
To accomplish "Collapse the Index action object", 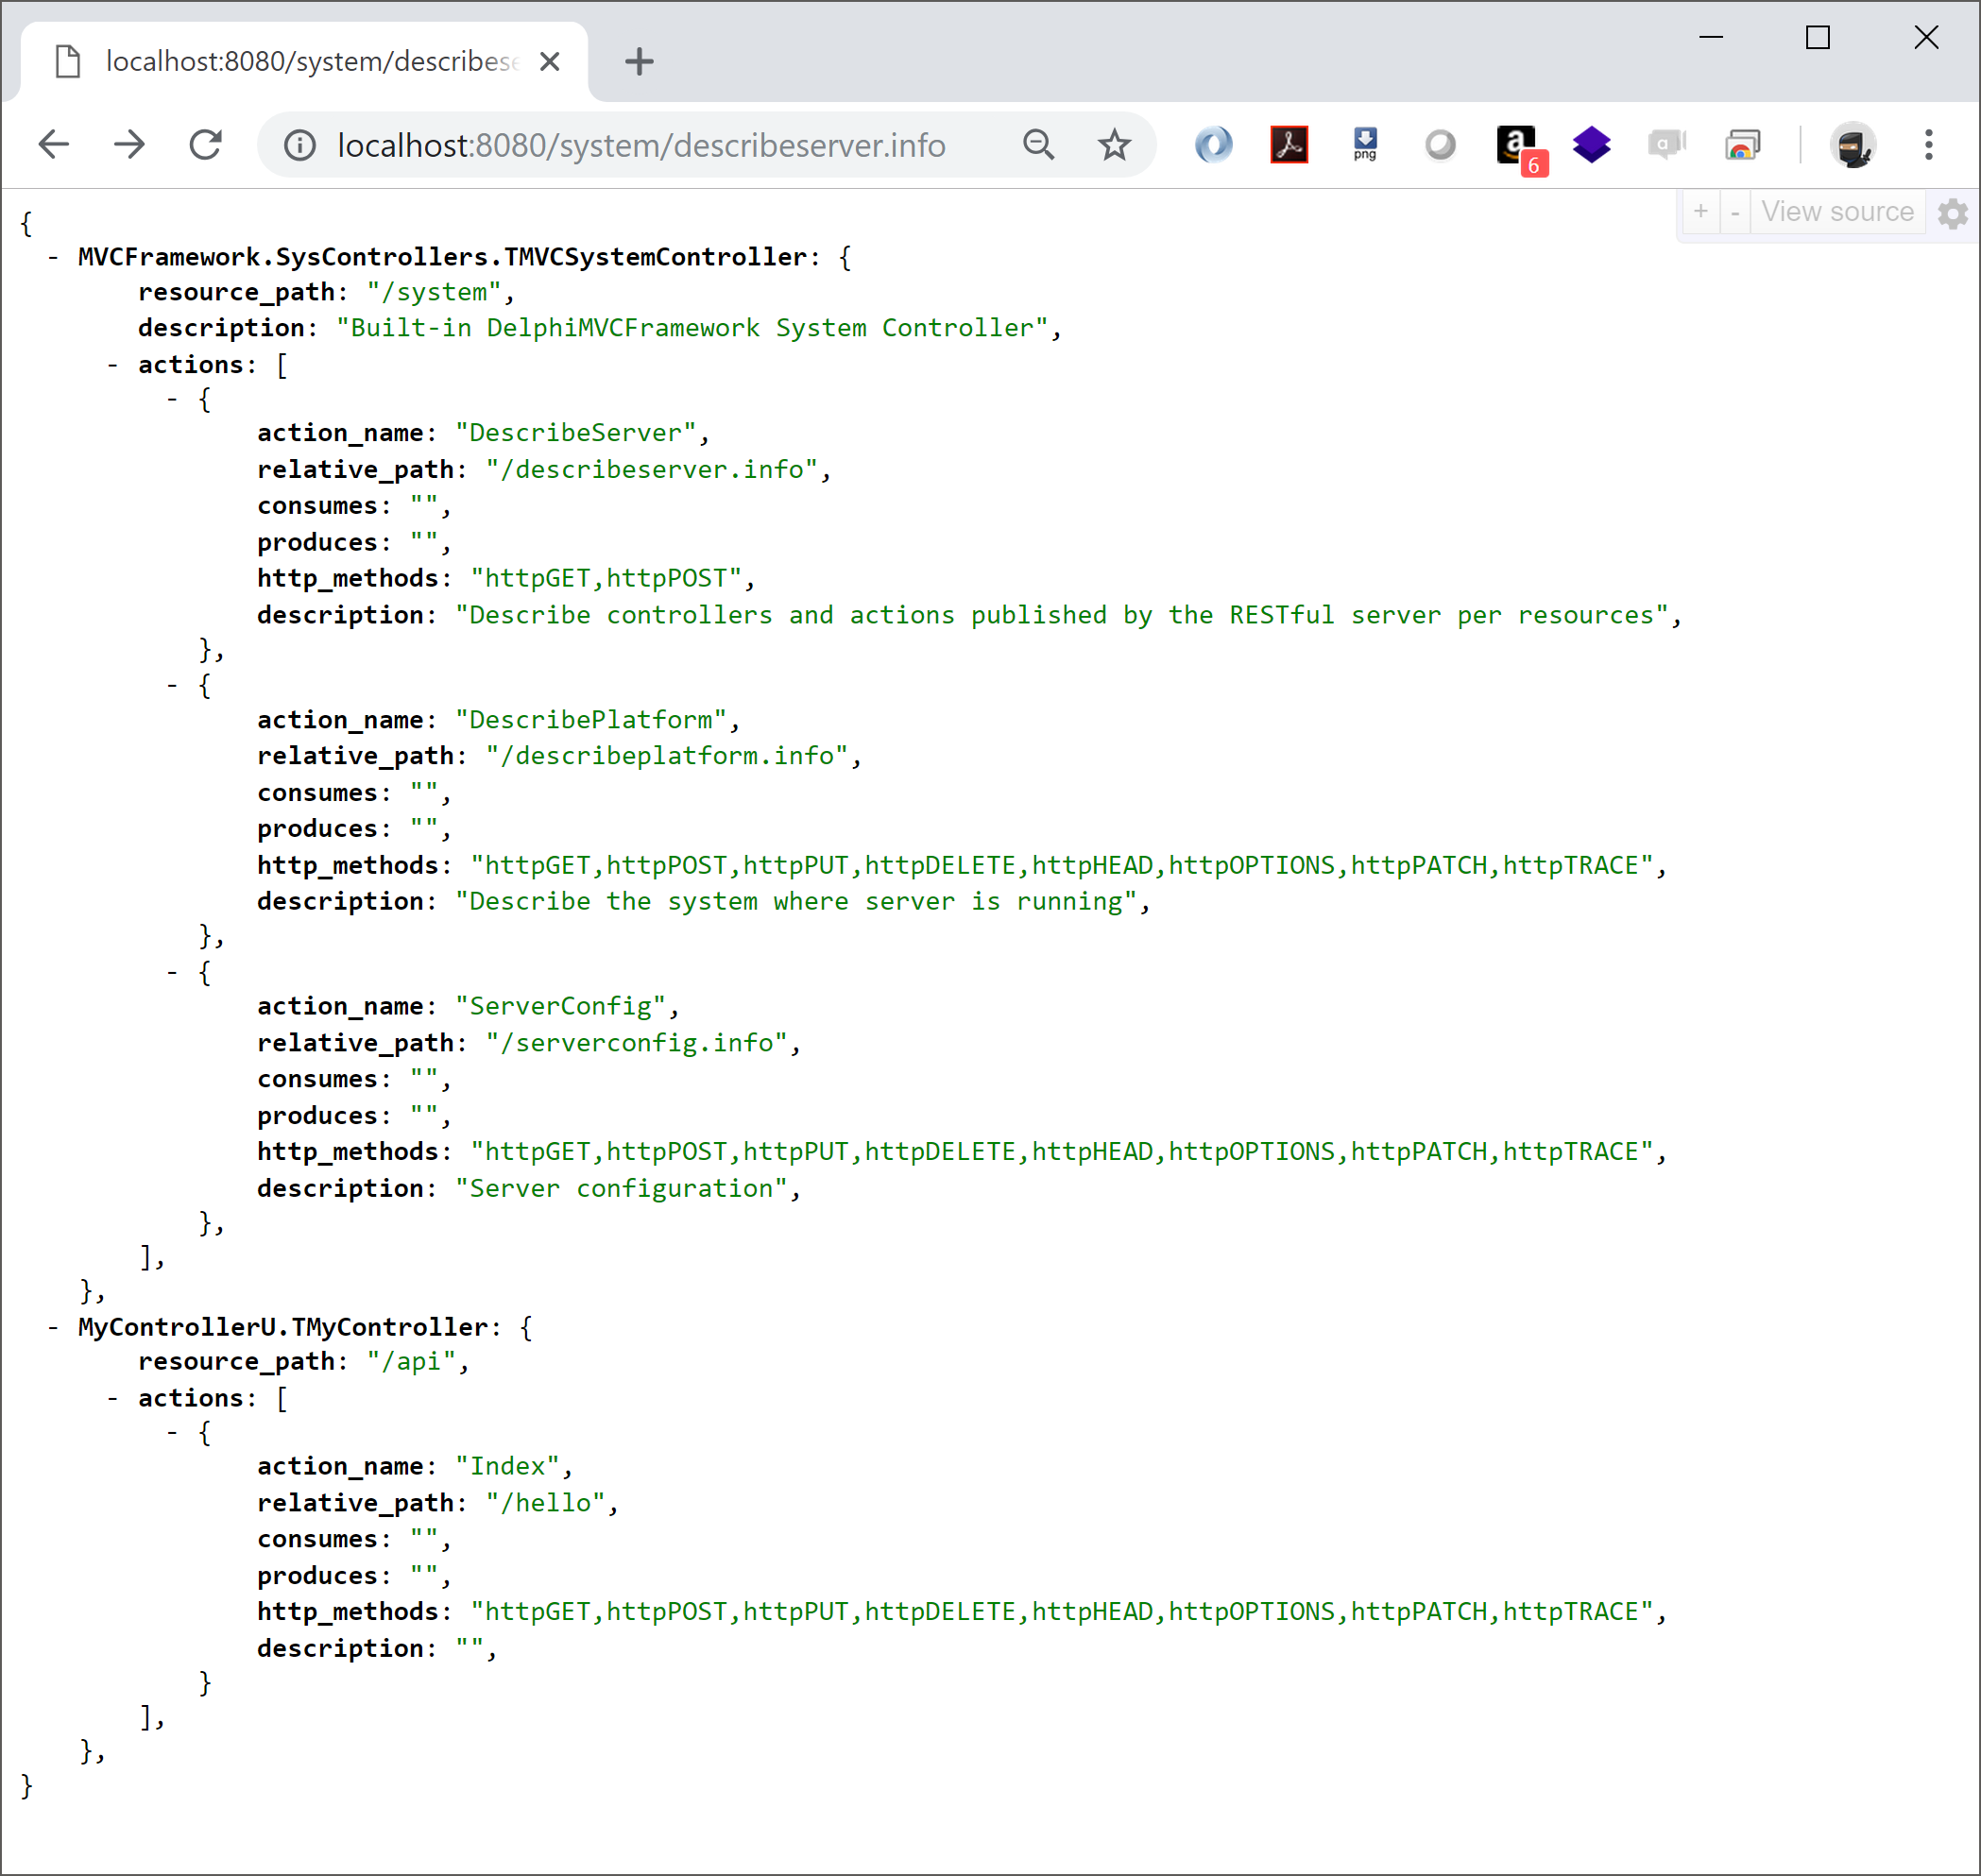I will tap(173, 1433).
